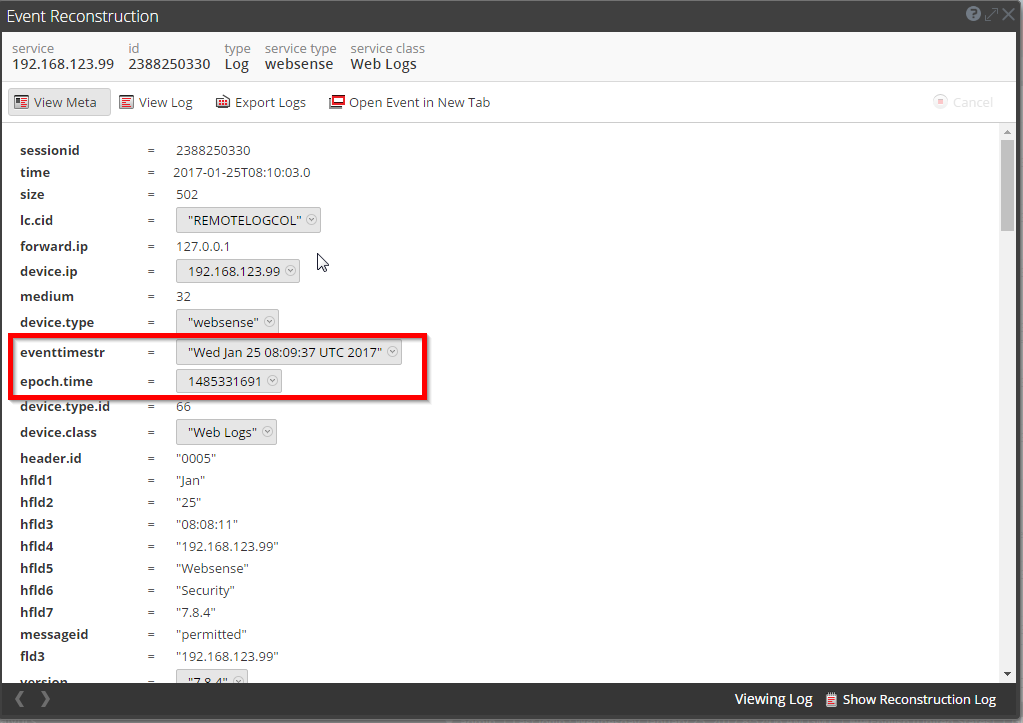The height and width of the screenshot is (723, 1023).
Task: Click the scrollbar up arrow
Action: 1007,132
